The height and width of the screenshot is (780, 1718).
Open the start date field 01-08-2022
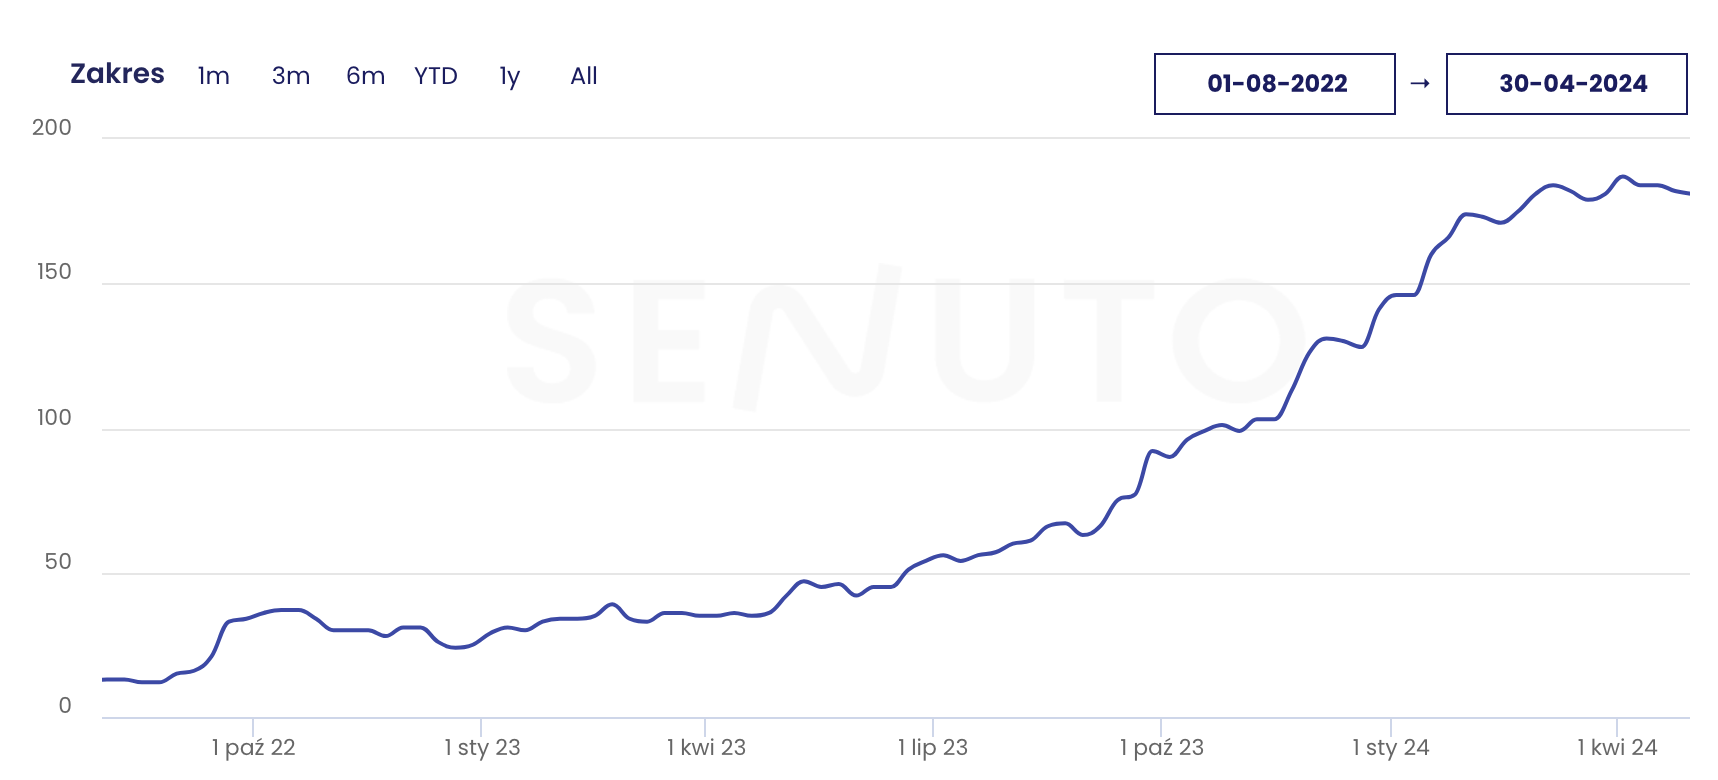click(1275, 84)
